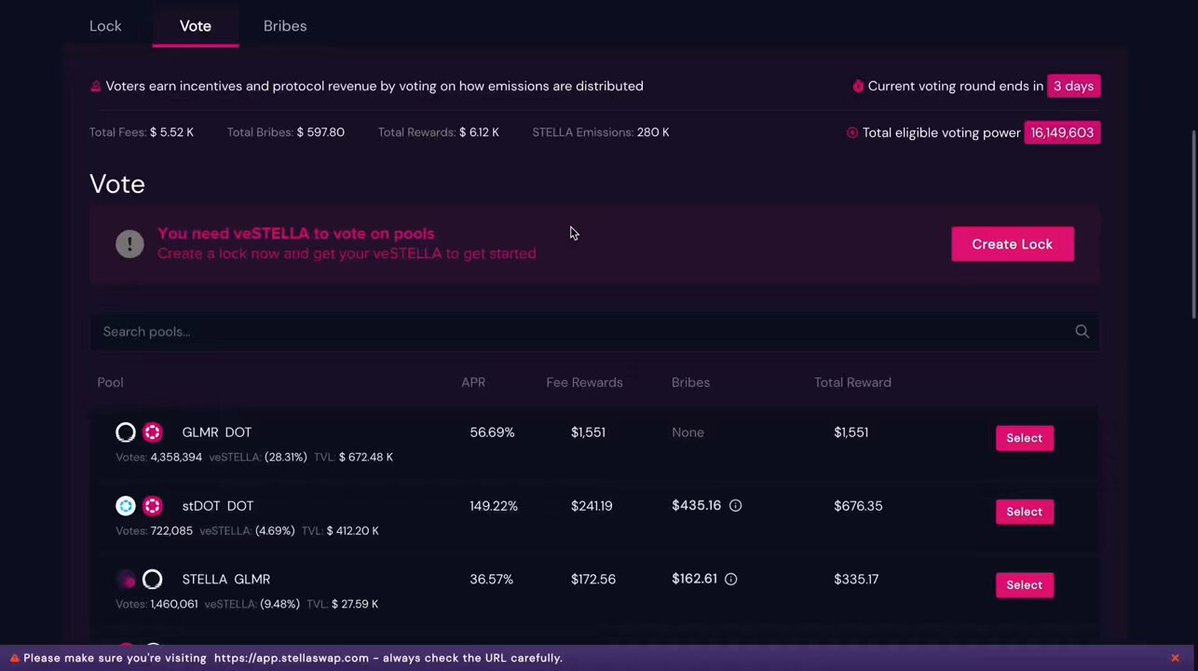Click the APR column header

tap(473, 382)
